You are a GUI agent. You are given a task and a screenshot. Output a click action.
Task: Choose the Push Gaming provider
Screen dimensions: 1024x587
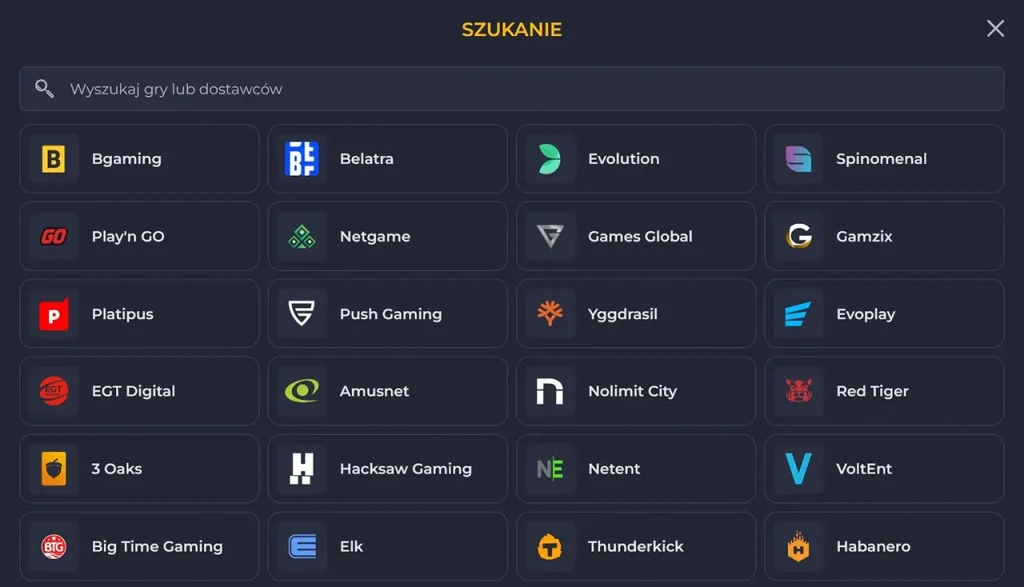[x=388, y=313]
